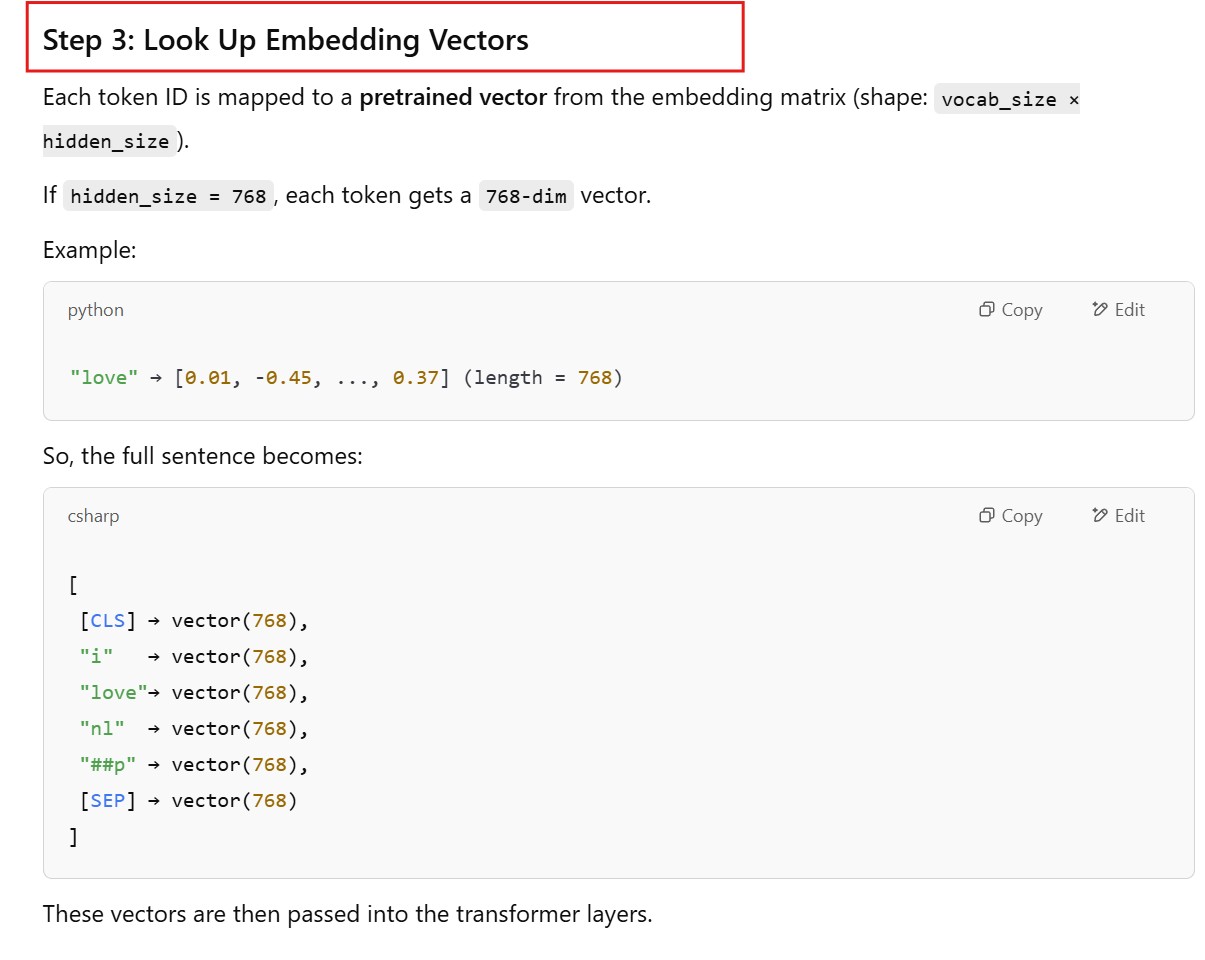Screen dimensions: 1205x960
Task: Click the "csharp" language label
Action: [93, 516]
